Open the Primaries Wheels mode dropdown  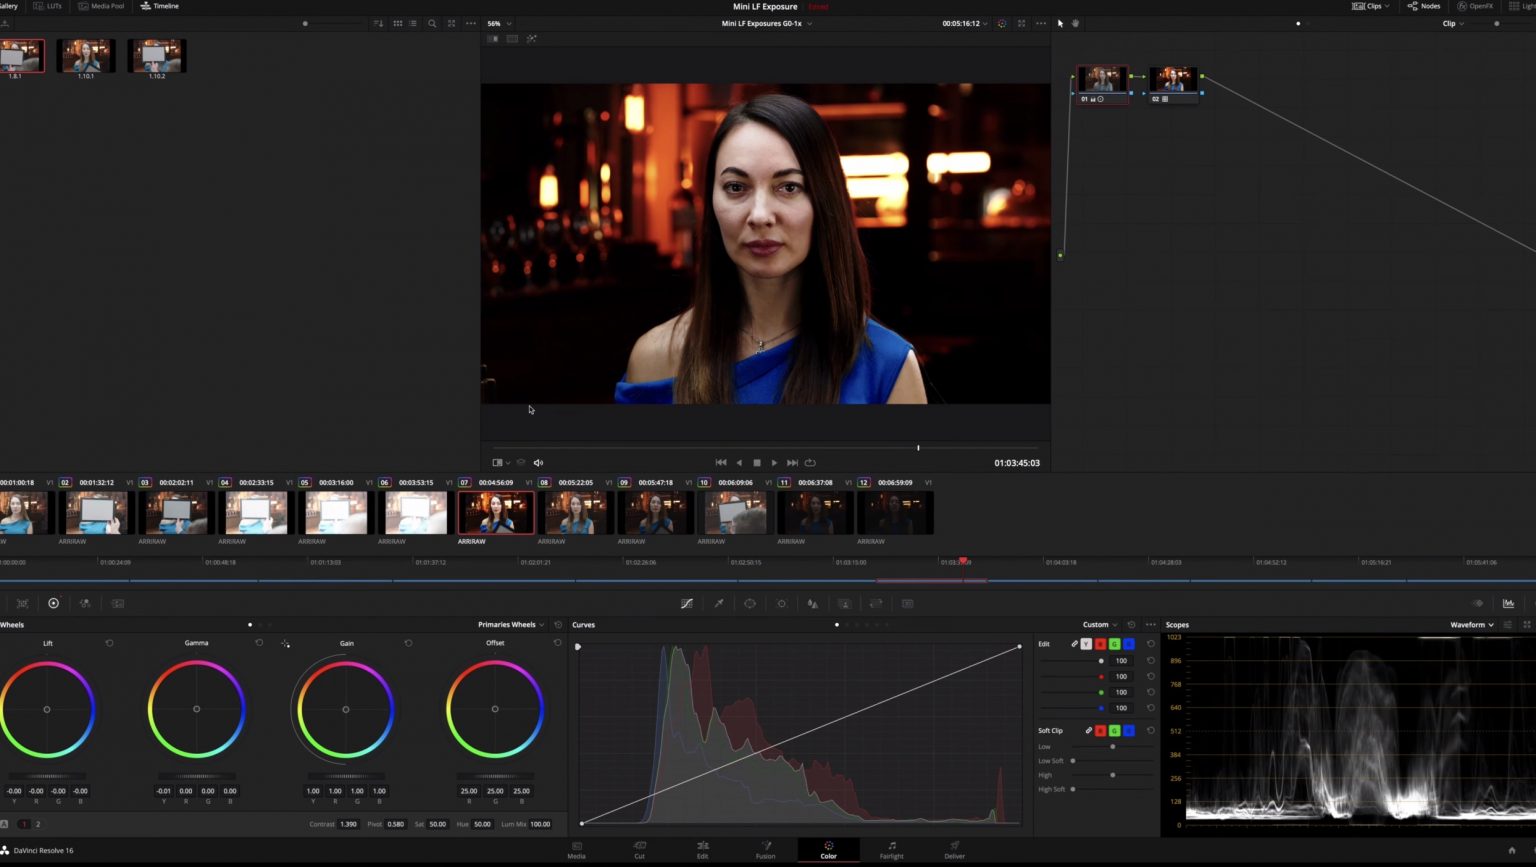[511, 625]
